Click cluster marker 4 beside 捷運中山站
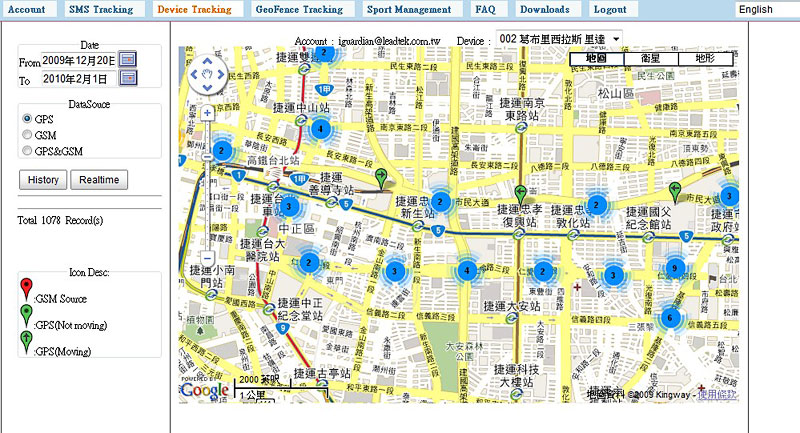The width and height of the screenshot is (800, 433). pyautogui.click(x=320, y=129)
